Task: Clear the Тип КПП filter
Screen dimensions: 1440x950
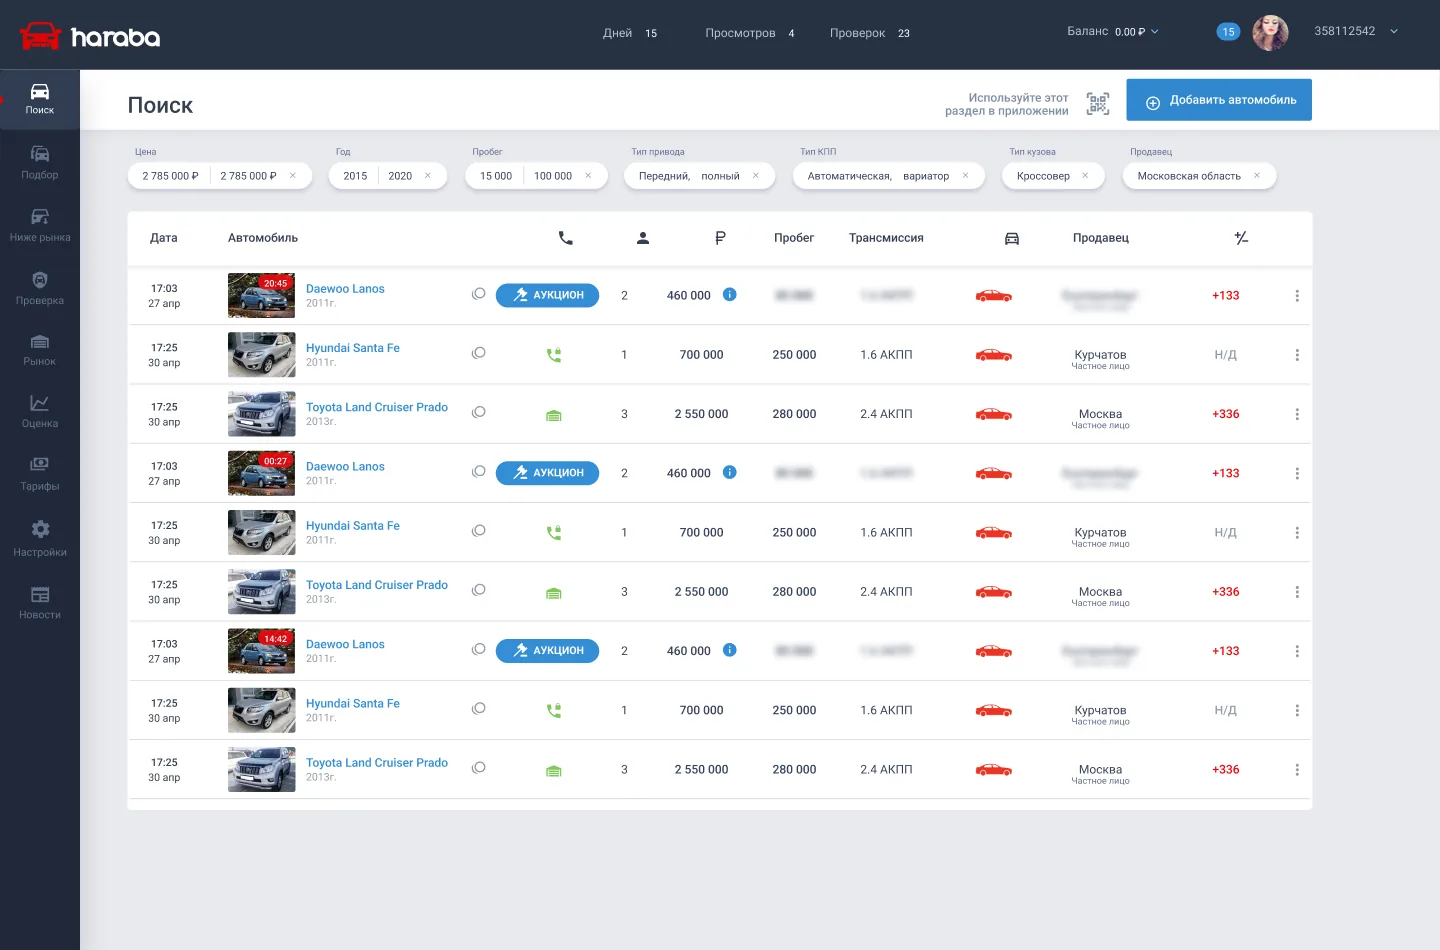Action: (x=966, y=176)
